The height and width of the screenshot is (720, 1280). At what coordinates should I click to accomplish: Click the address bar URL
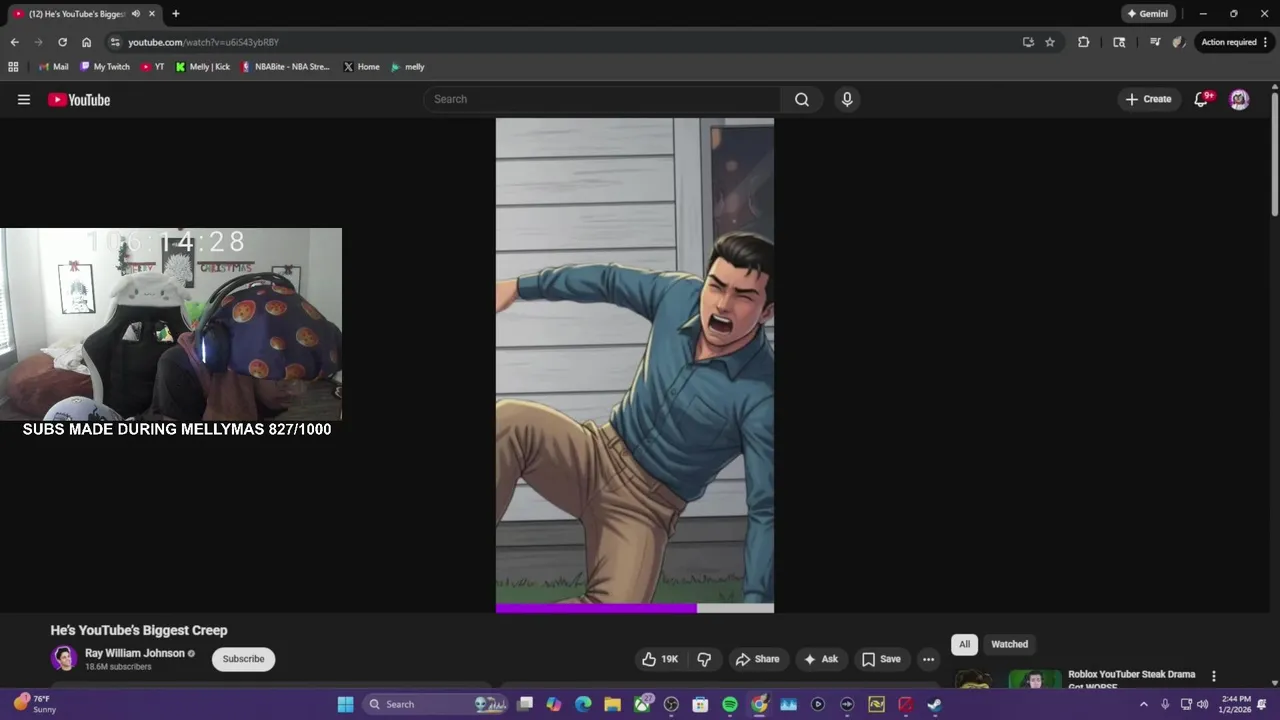[x=203, y=42]
